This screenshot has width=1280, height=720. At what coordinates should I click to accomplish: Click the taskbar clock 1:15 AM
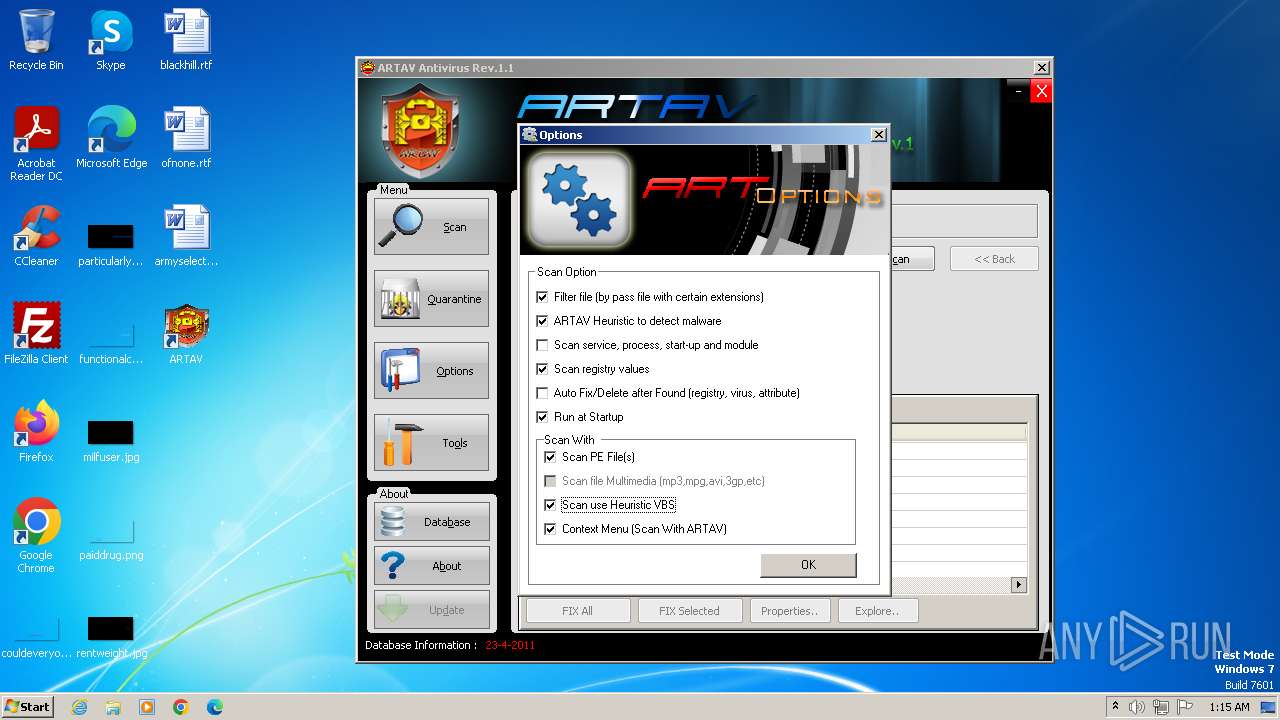(1229, 707)
